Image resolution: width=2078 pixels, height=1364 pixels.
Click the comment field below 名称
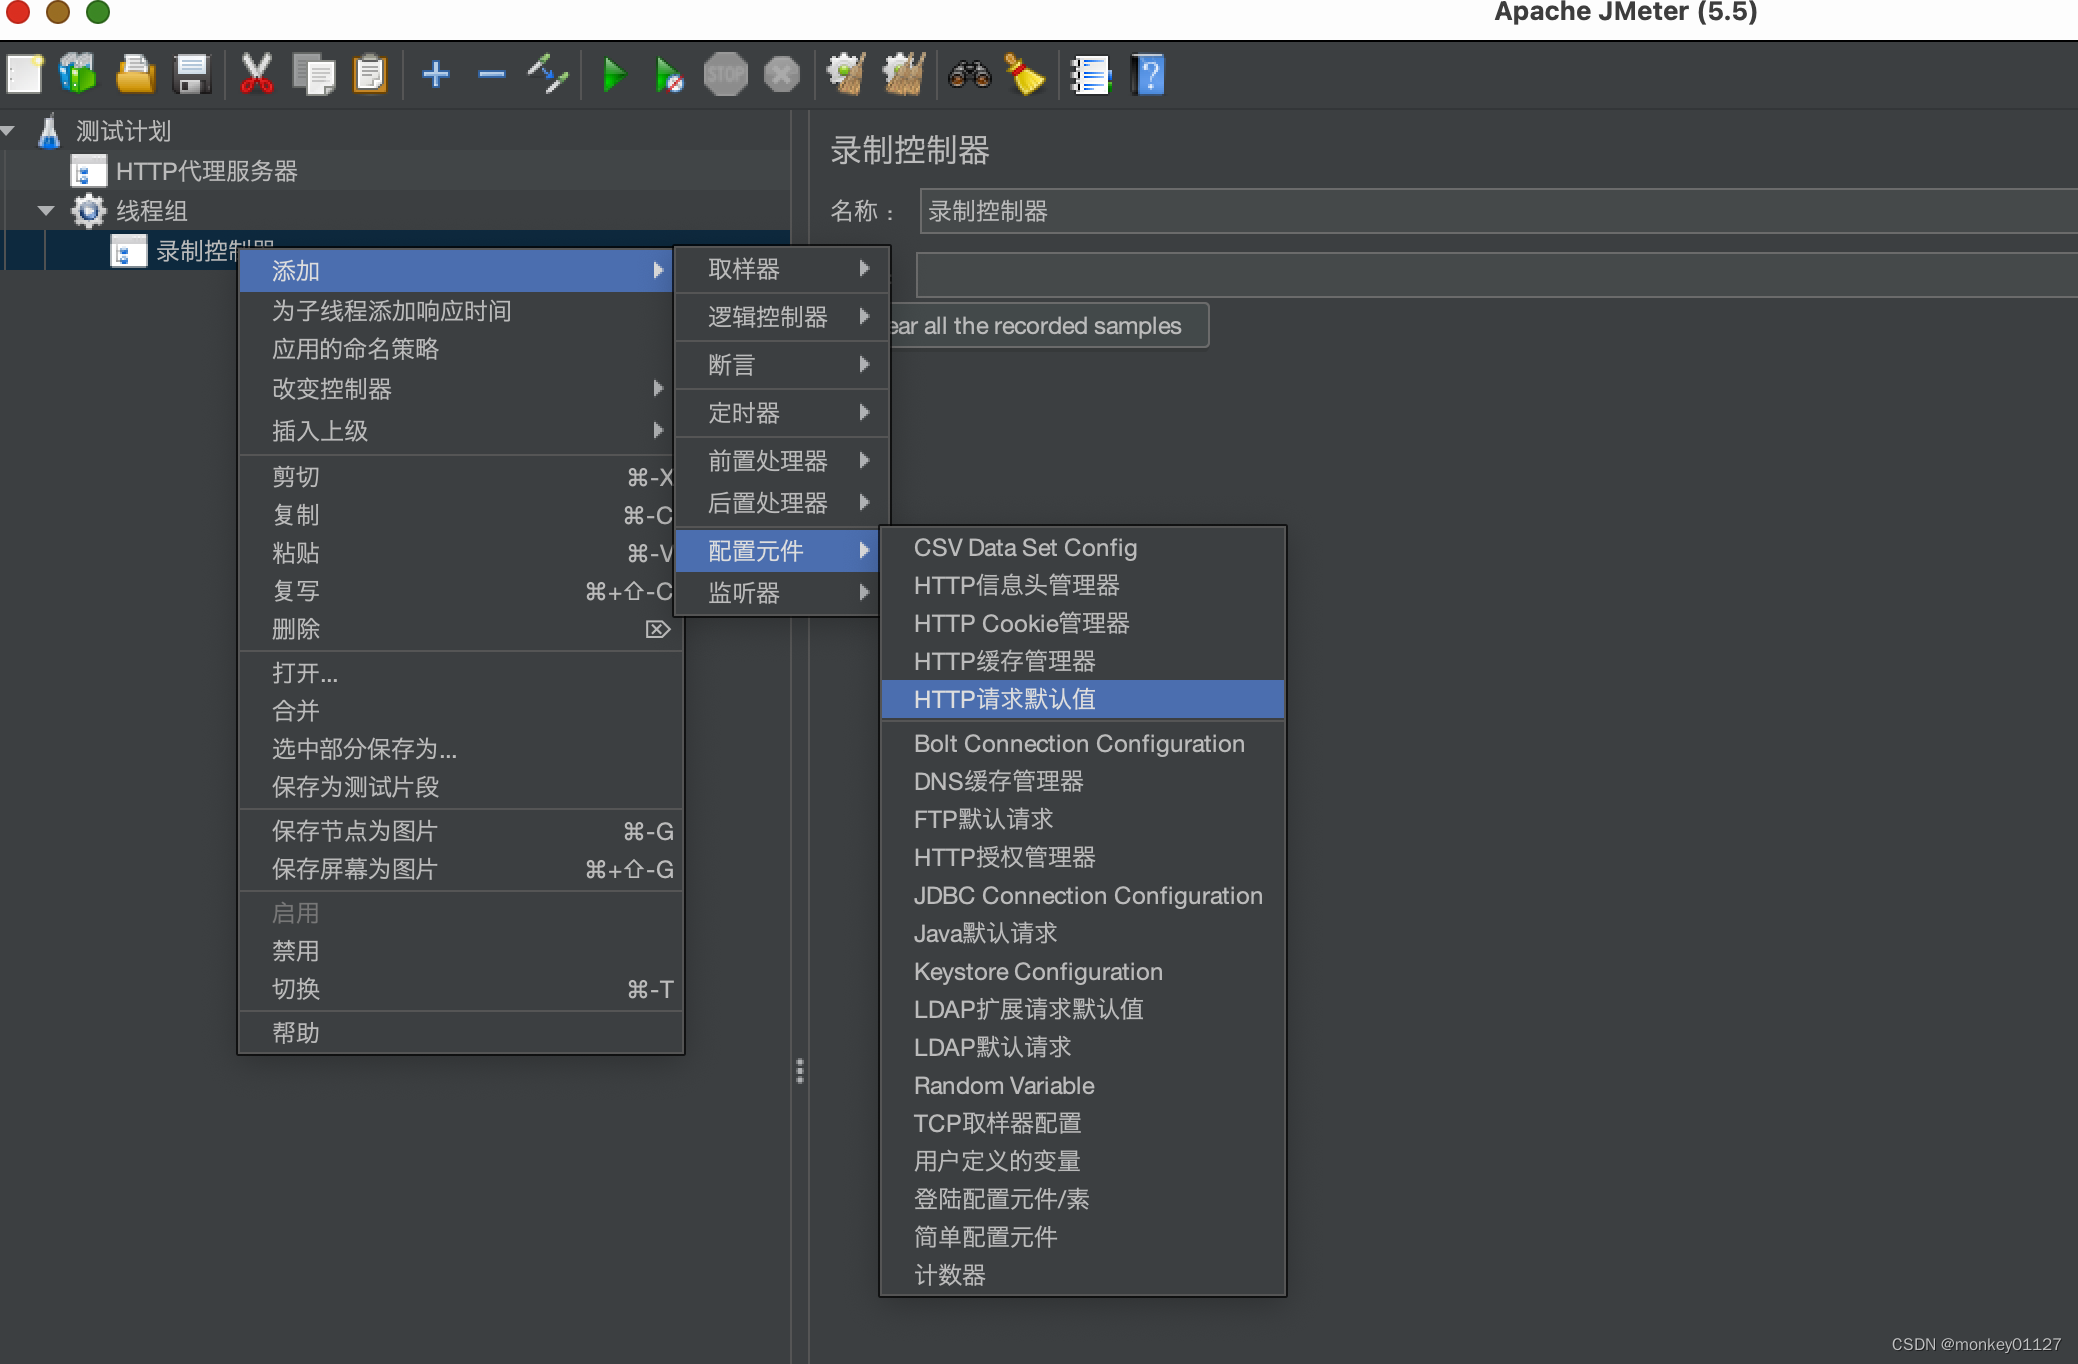(x=1496, y=275)
